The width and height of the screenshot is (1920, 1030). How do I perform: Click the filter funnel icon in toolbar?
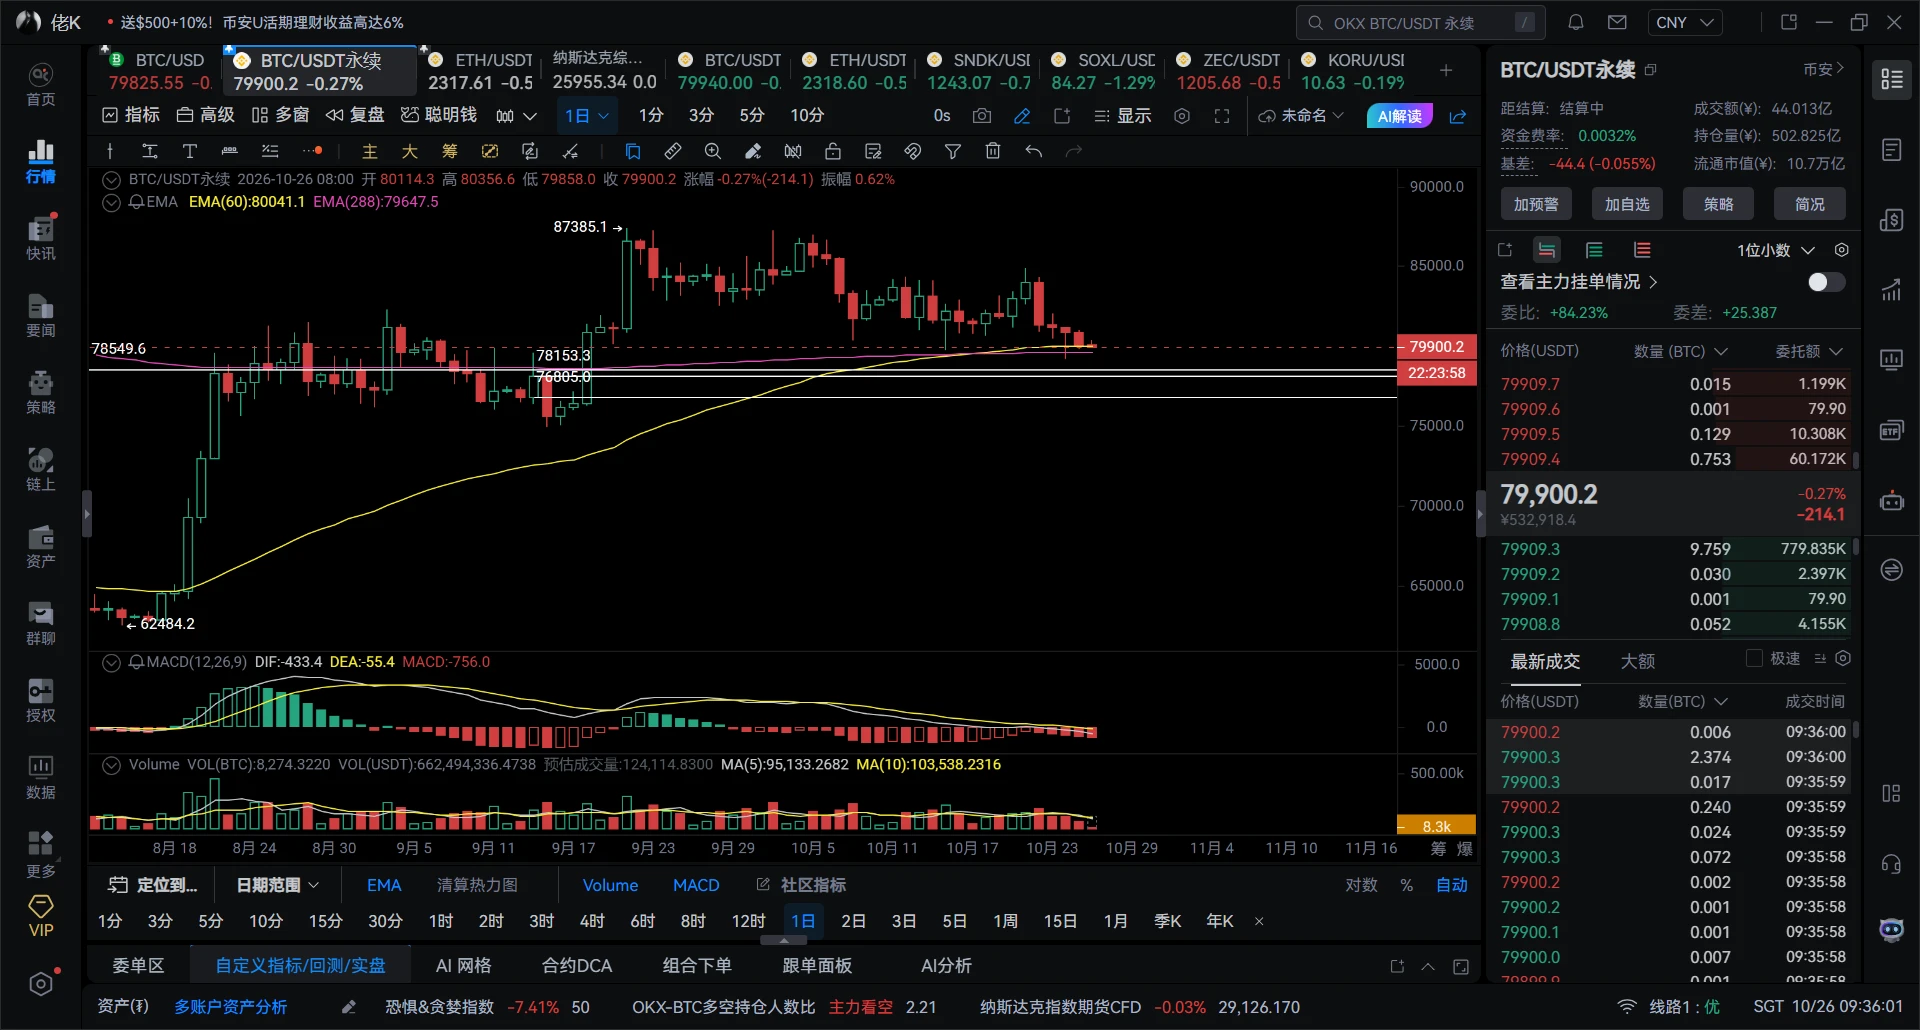[952, 151]
